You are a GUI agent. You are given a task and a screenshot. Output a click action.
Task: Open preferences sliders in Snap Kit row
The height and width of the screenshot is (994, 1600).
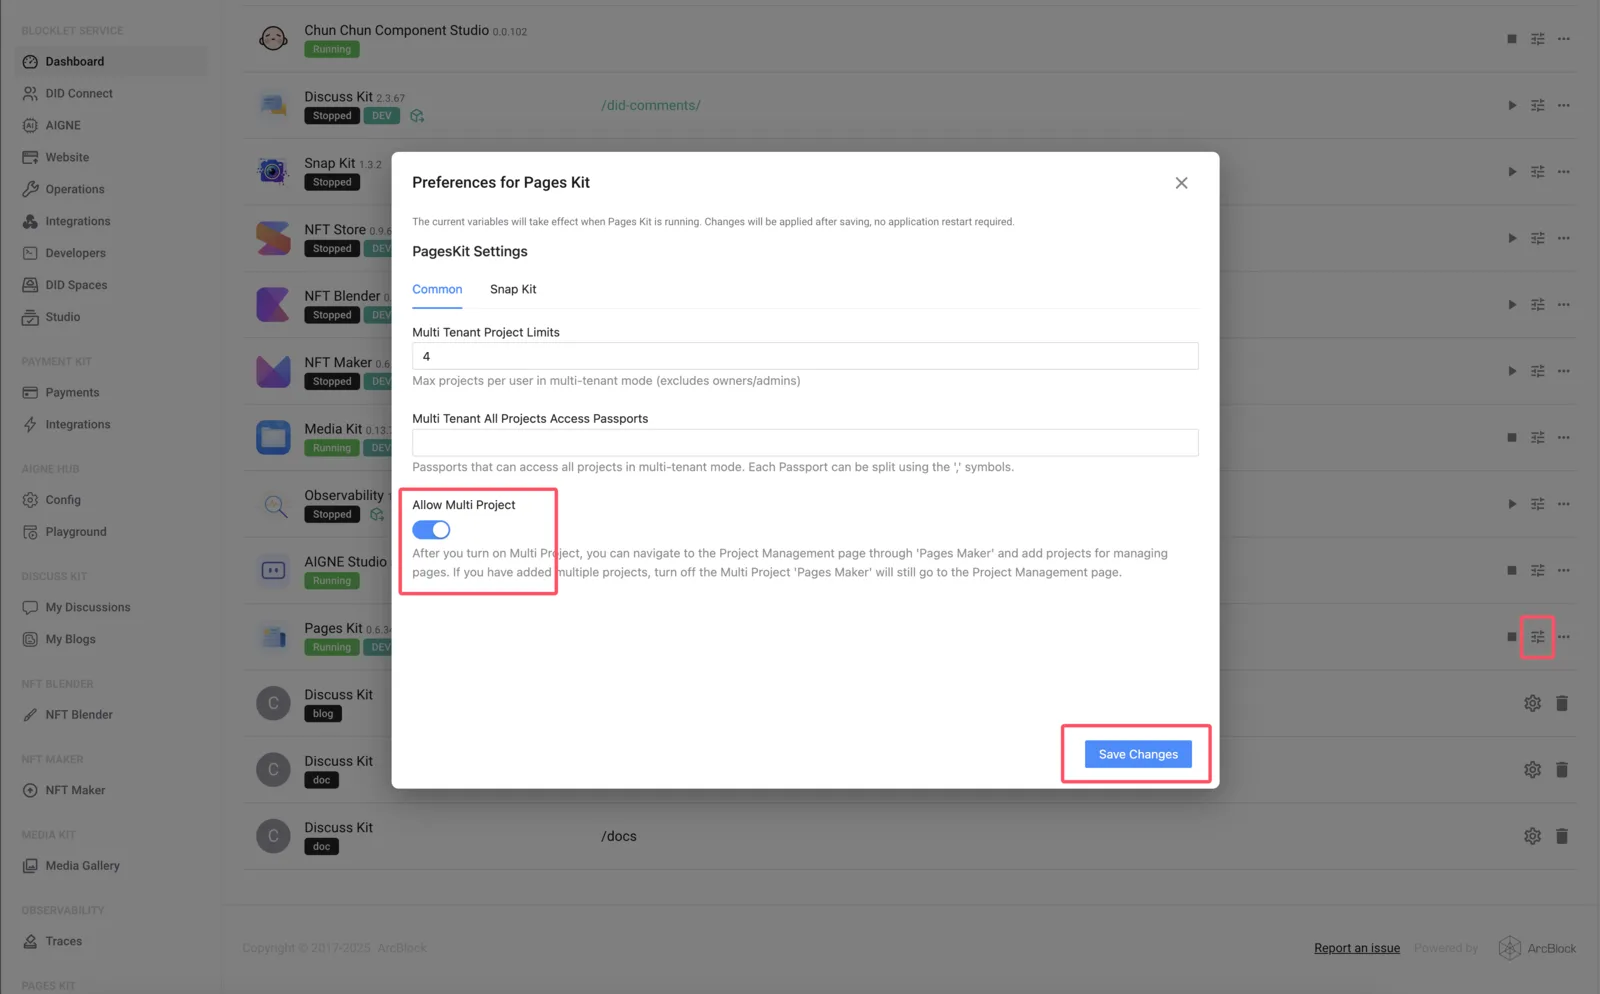(1538, 172)
